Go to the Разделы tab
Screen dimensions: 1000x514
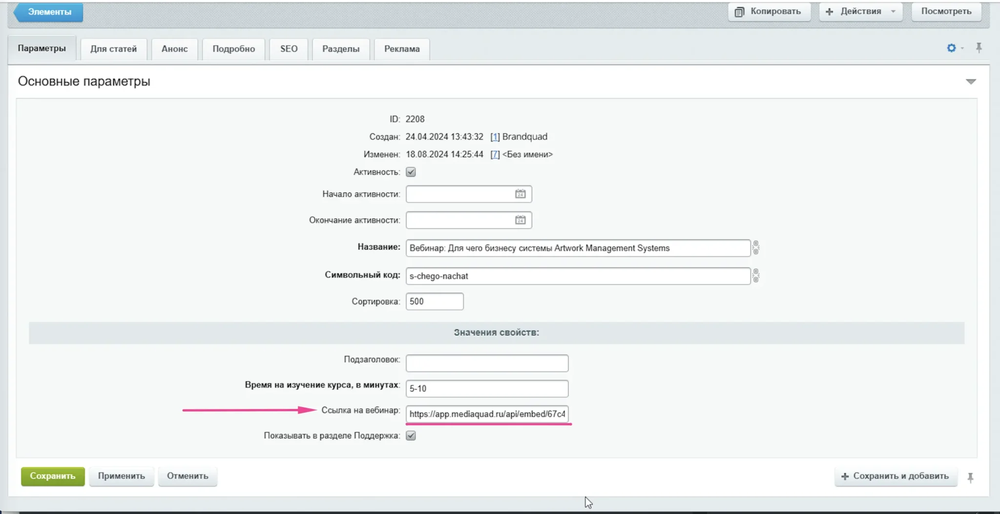tap(341, 49)
